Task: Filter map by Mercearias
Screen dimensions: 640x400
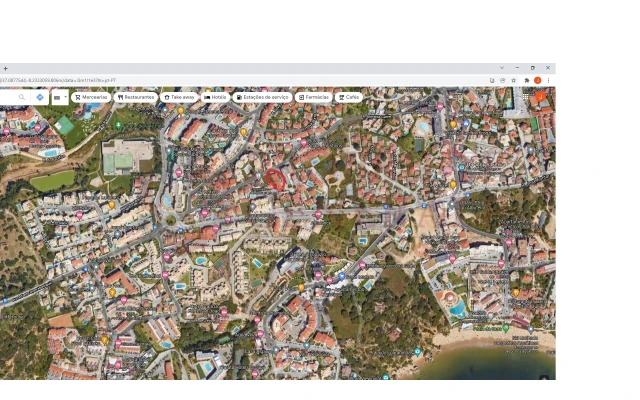Action: tap(91, 97)
